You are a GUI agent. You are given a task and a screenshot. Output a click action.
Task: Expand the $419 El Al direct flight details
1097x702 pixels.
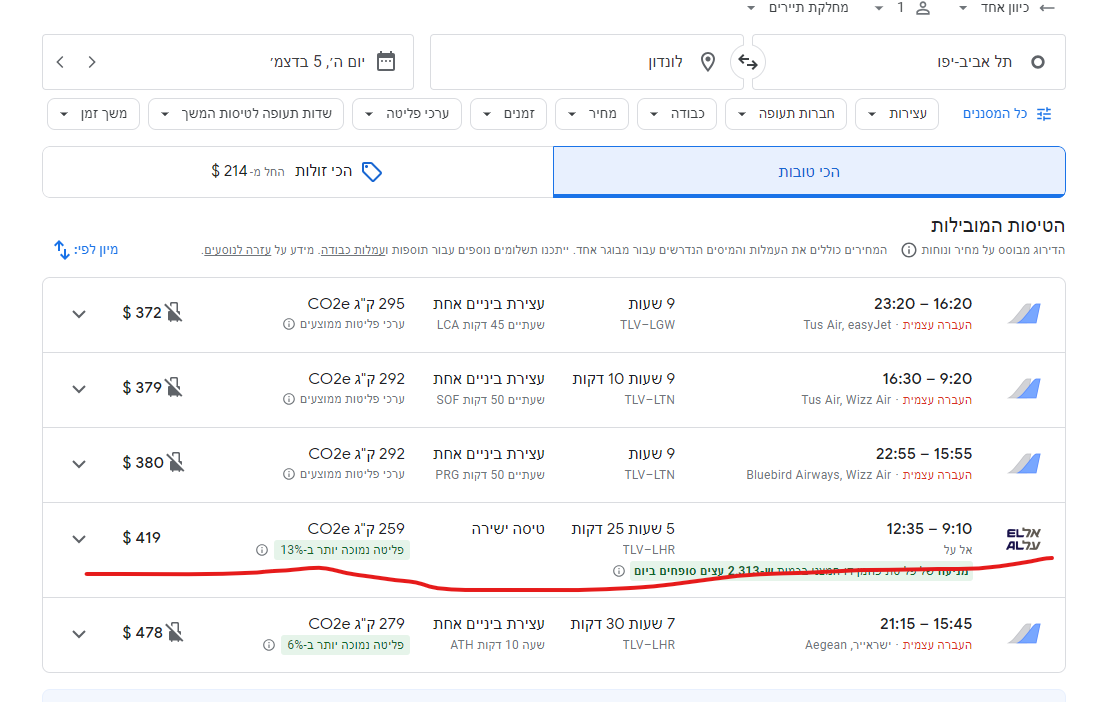click(x=79, y=539)
